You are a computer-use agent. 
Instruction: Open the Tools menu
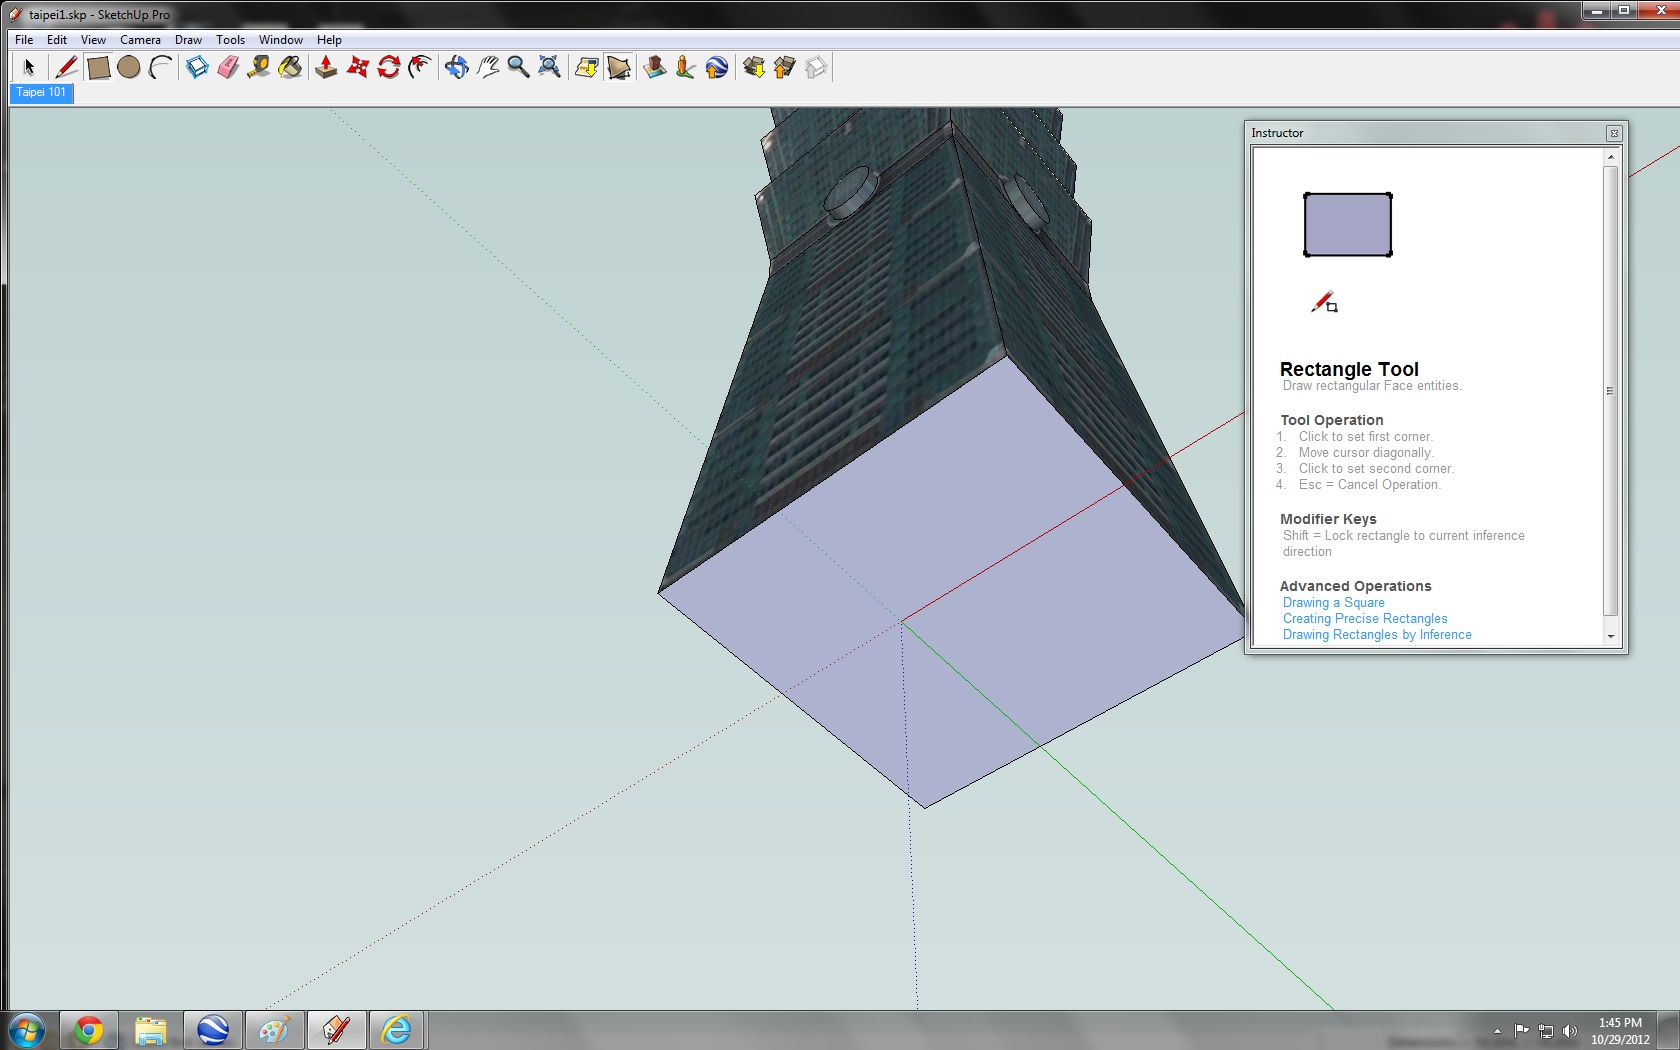pos(230,40)
